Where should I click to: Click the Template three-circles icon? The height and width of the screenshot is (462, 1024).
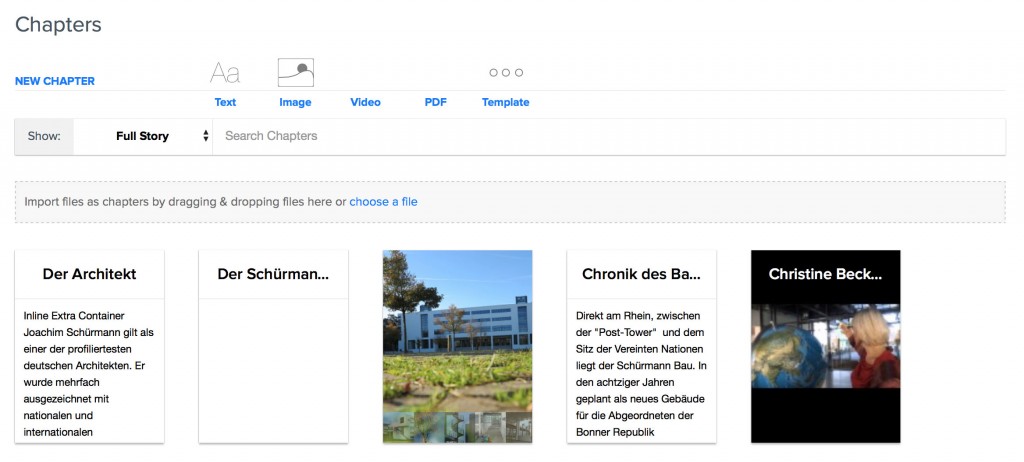coord(506,73)
